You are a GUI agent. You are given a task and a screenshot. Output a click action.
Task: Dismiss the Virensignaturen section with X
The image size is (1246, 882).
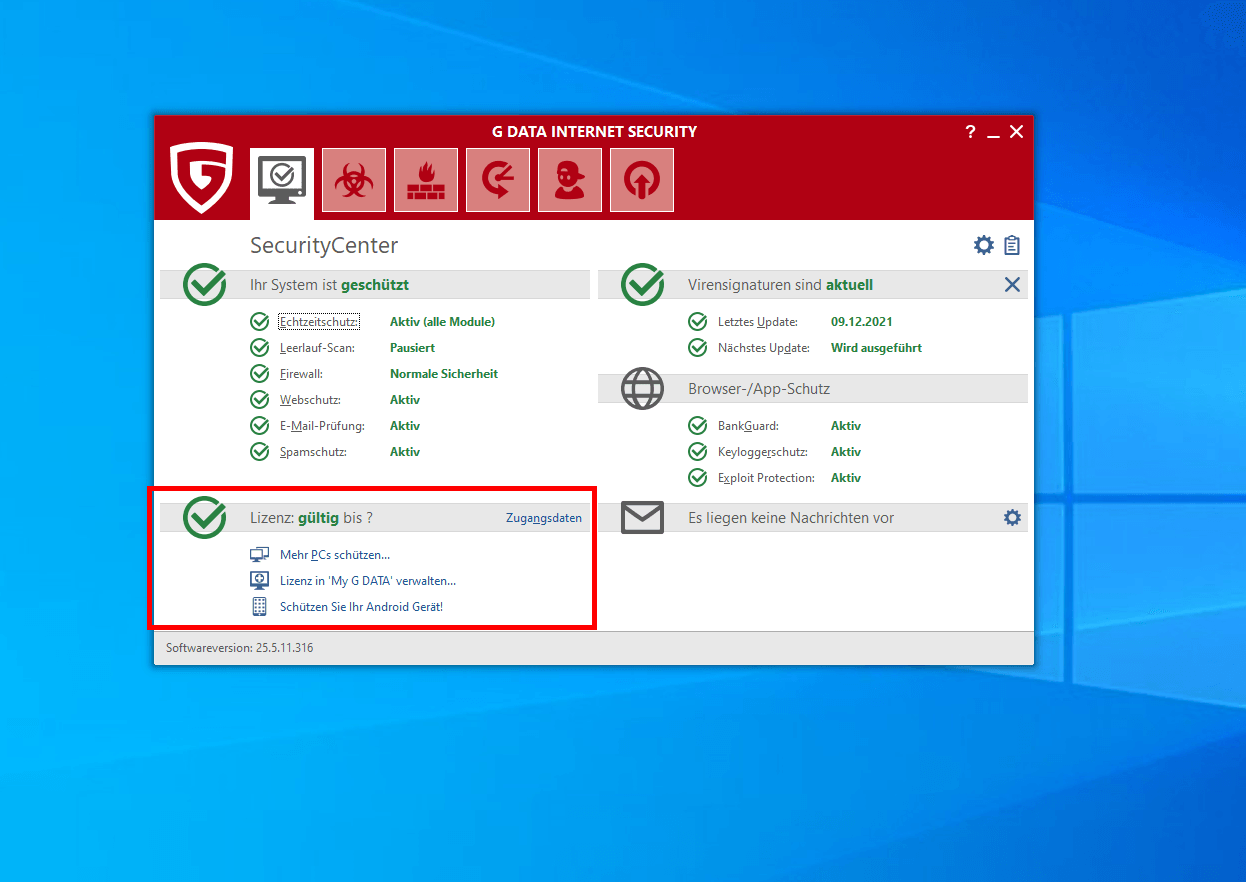click(1012, 285)
